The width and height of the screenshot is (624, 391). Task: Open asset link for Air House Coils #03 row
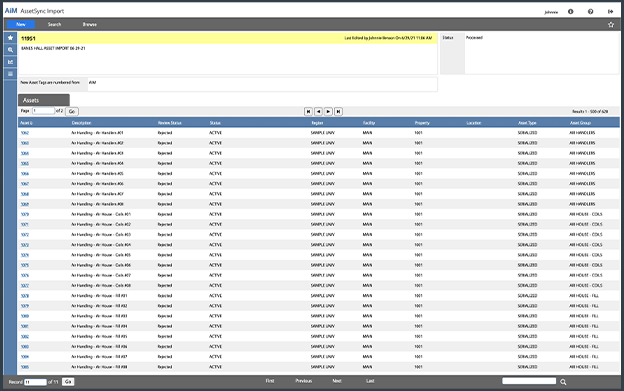tap(25, 235)
